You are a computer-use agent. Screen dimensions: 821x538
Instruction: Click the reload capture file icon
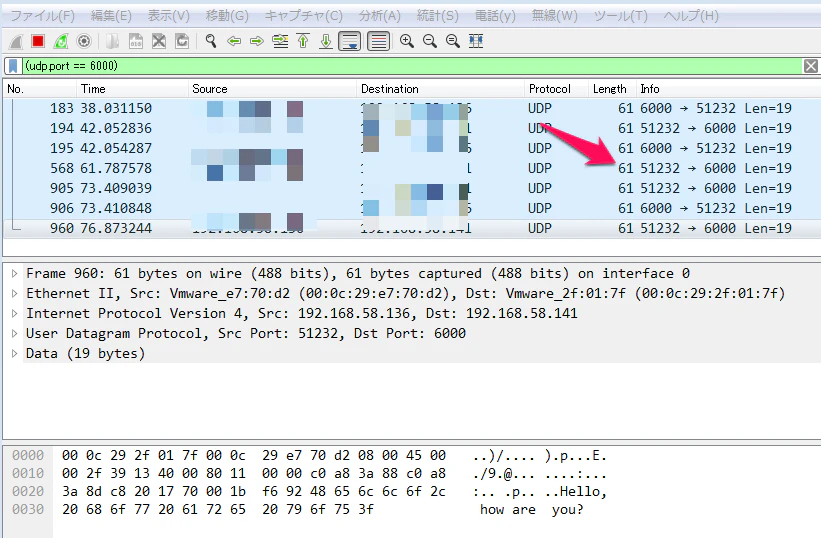pos(182,41)
